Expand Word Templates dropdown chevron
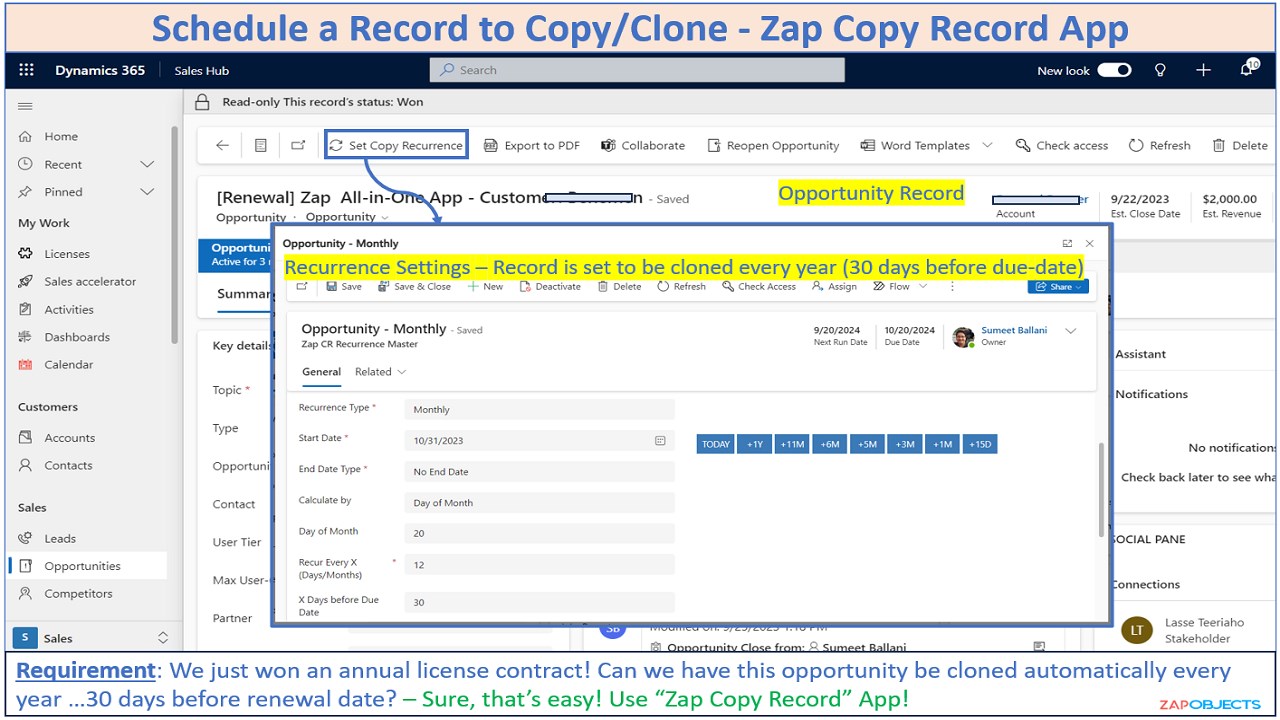Screen dimensions: 1280x720 coord(987,145)
